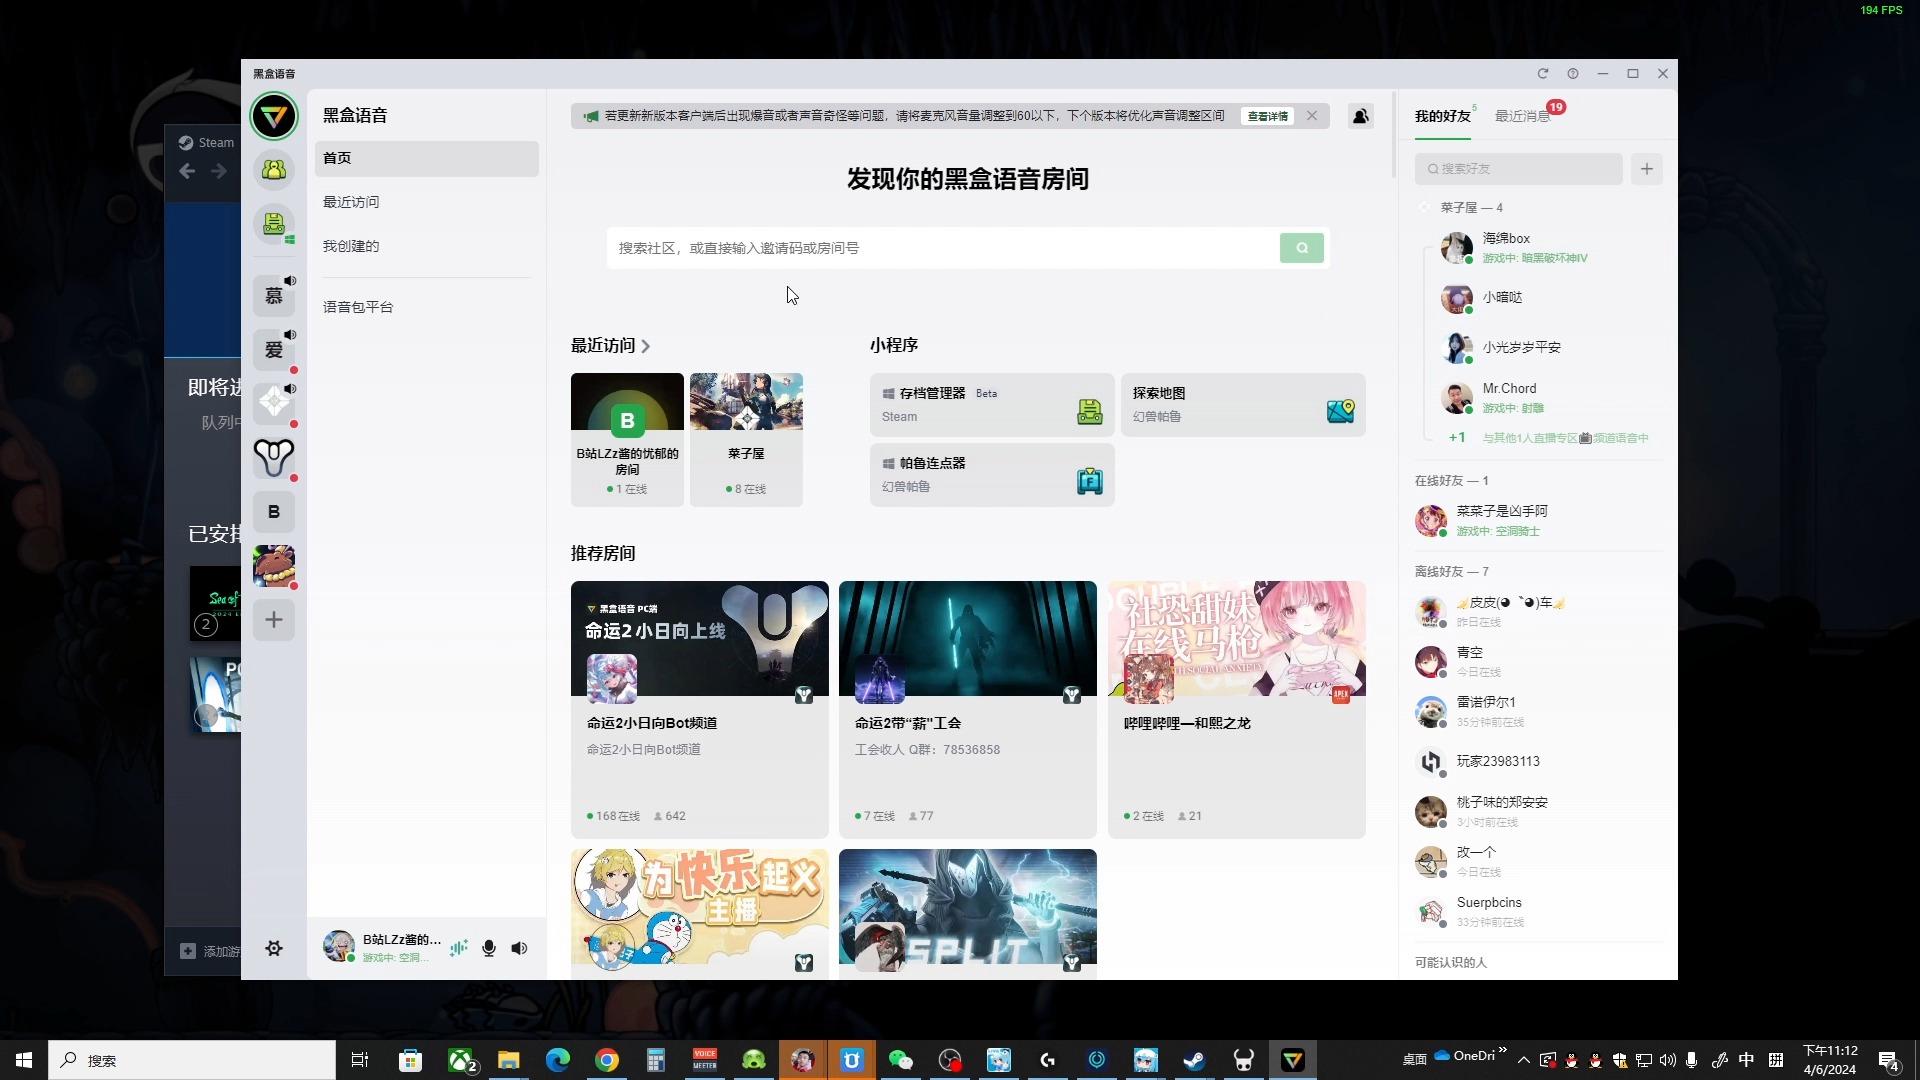Open the '探索地图' mini program
The width and height of the screenshot is (1920, 1080).
tap(1243, 404)
